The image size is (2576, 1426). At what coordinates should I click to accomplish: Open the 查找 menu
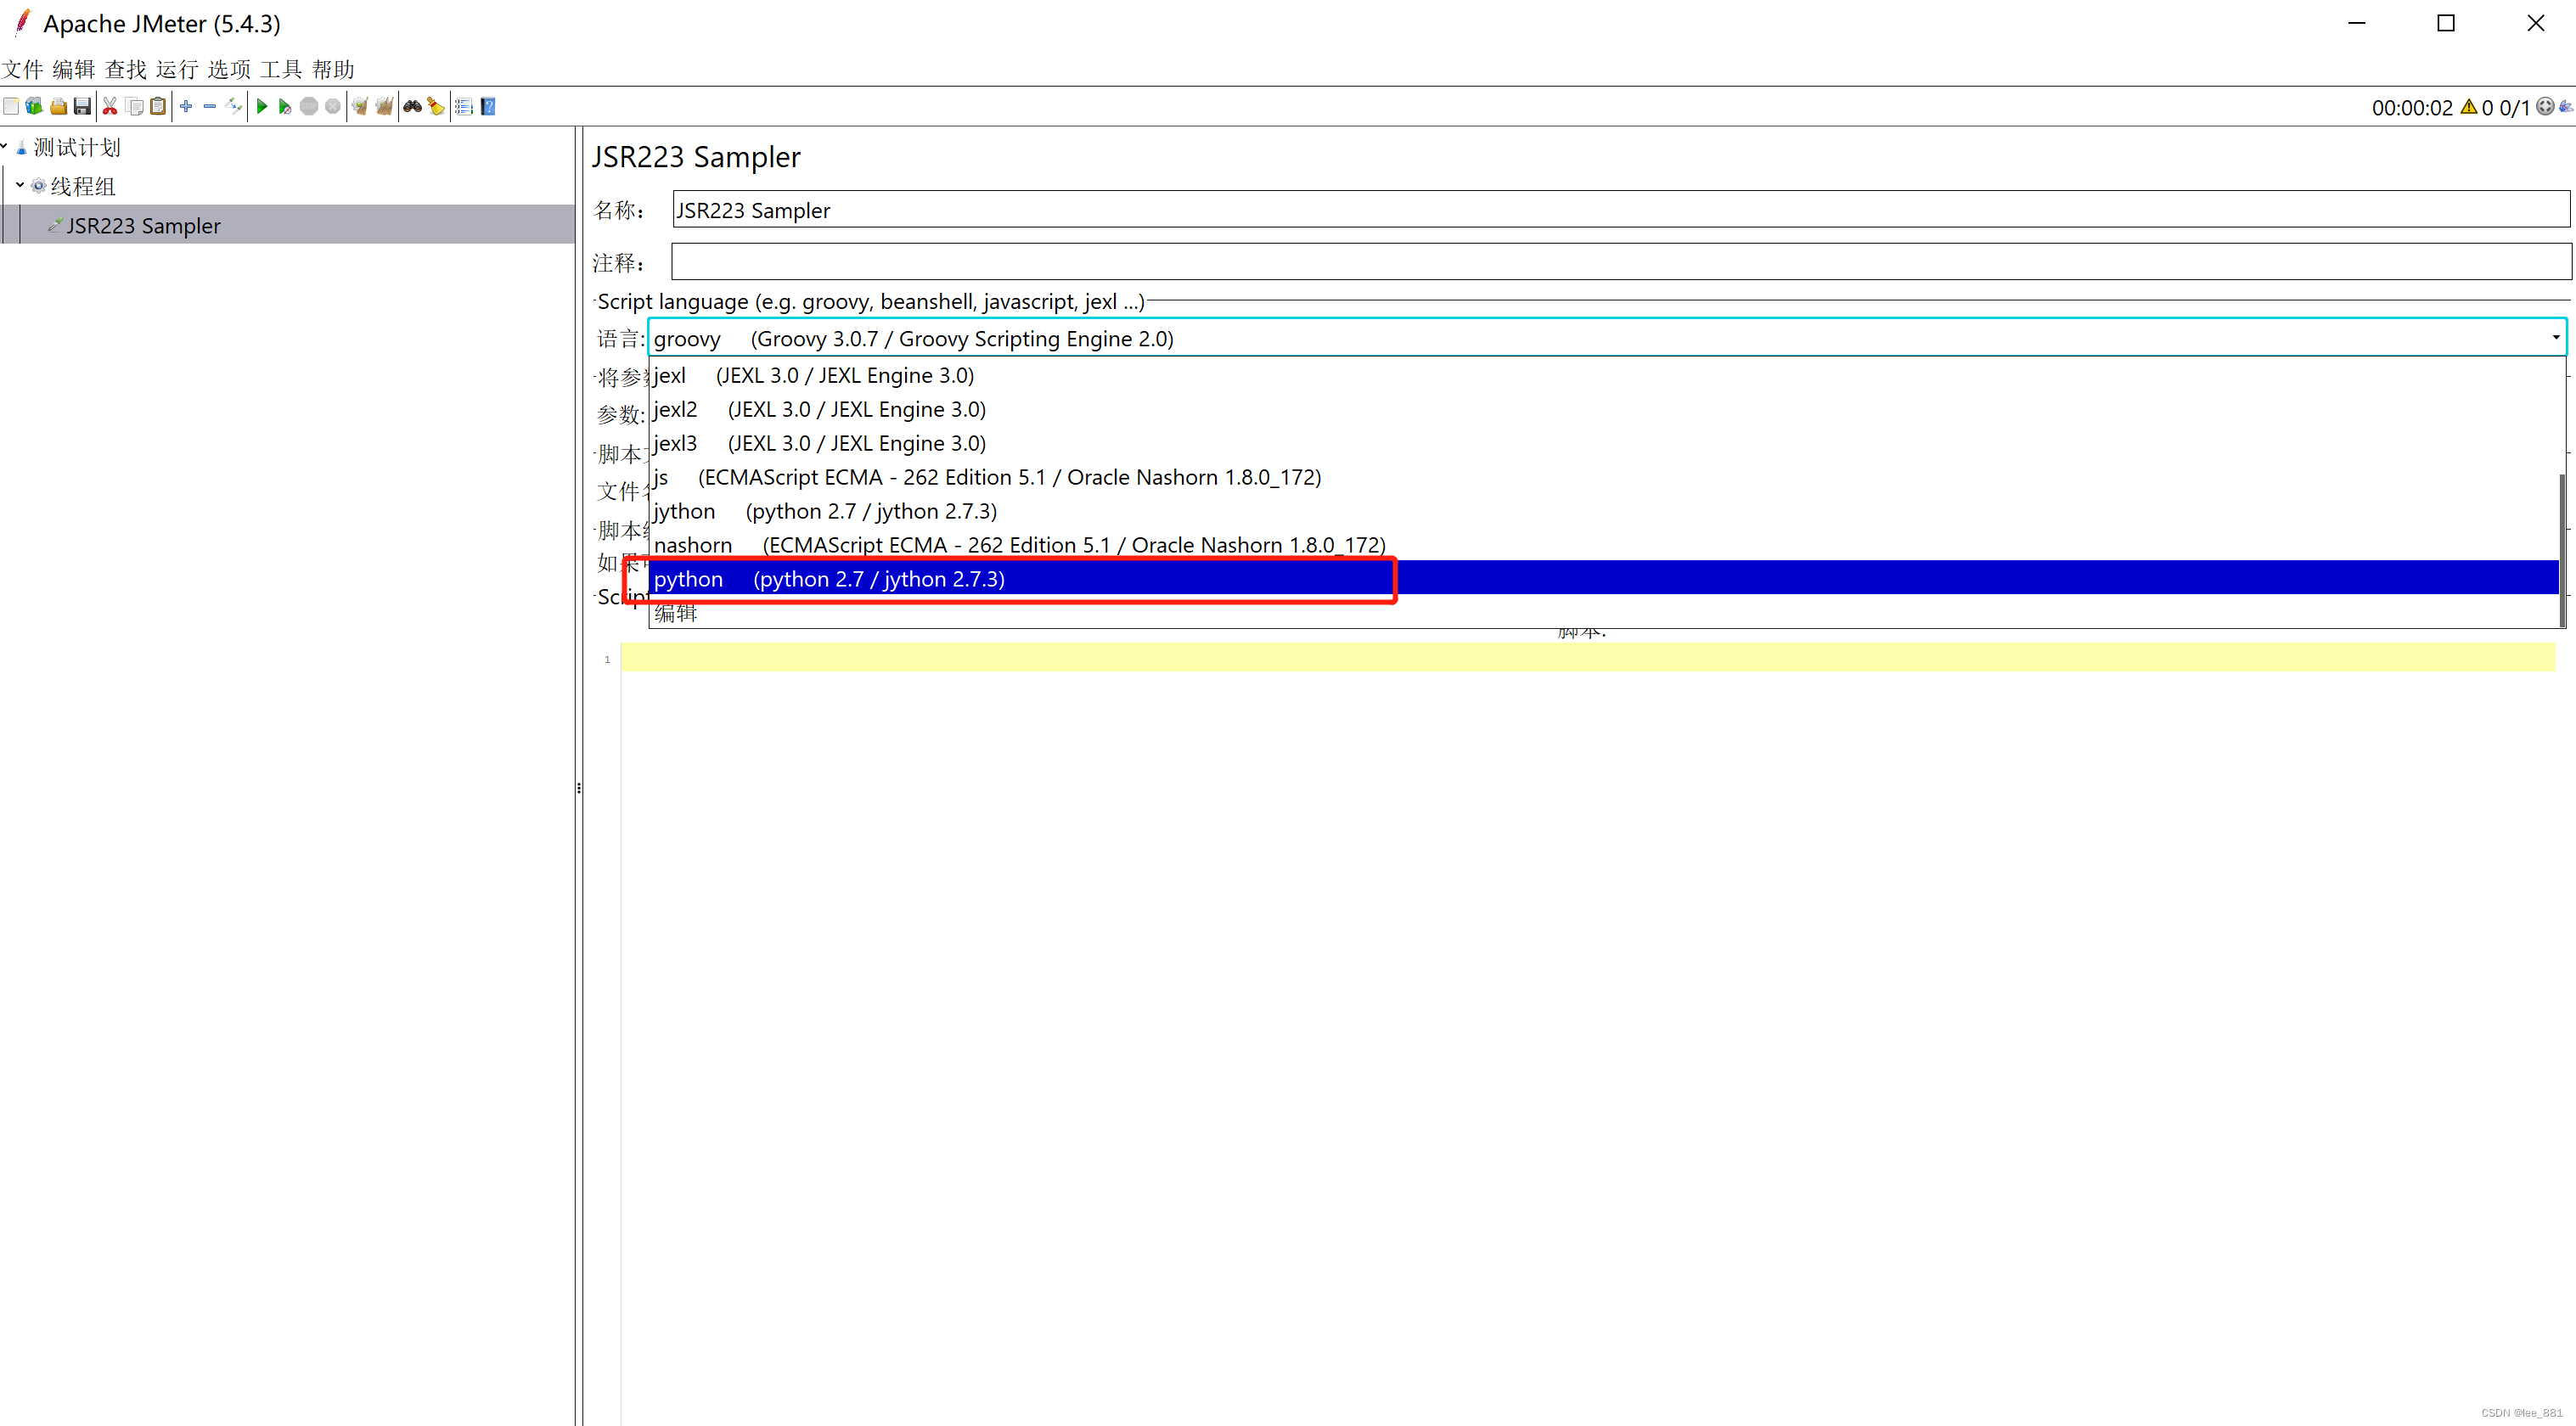[126, 69]
